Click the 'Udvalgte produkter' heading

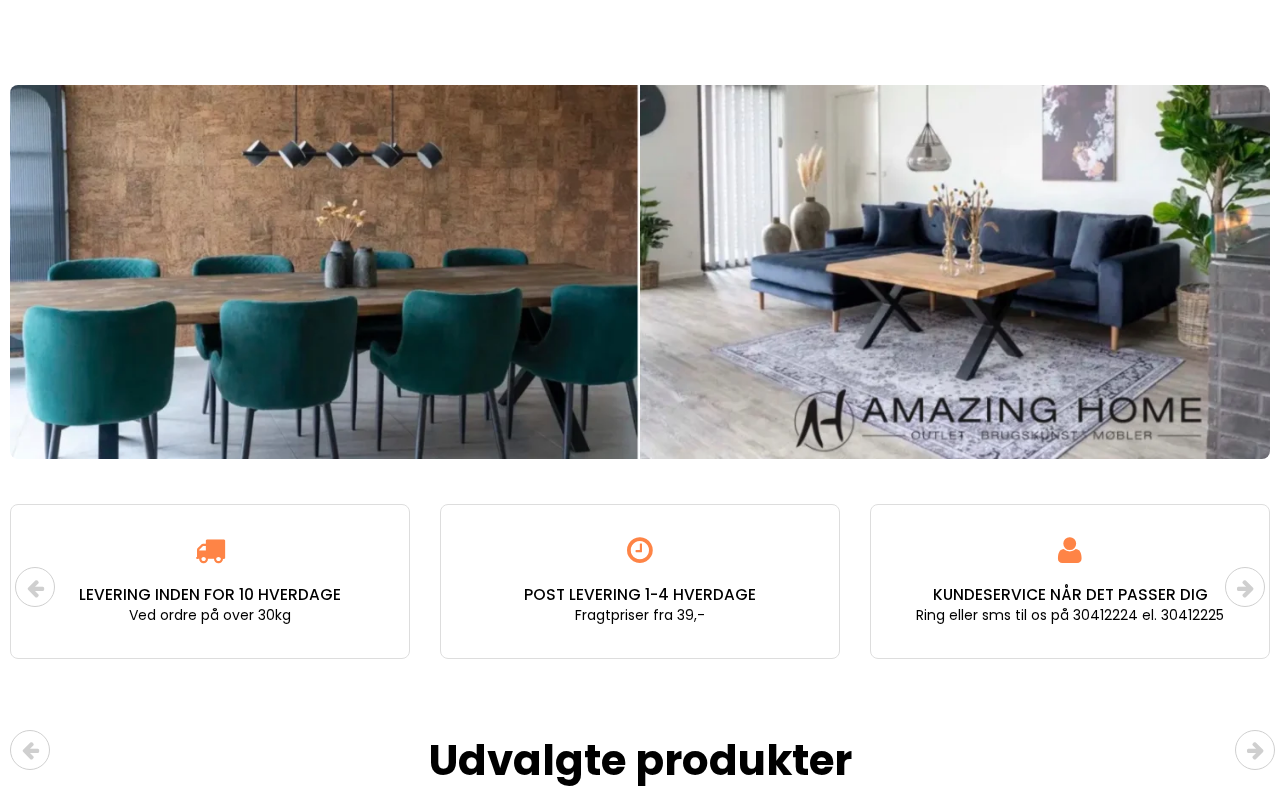click(640, 760)
